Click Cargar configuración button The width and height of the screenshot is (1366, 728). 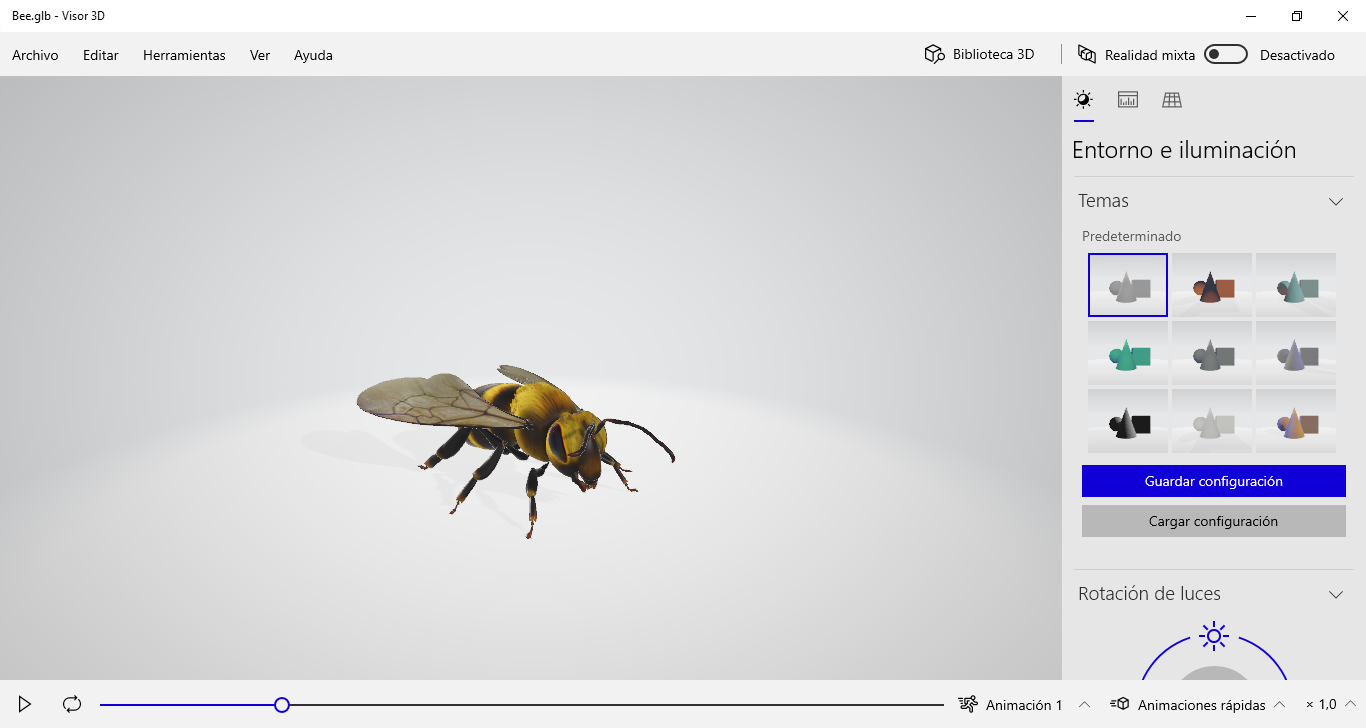point(1214,521)
